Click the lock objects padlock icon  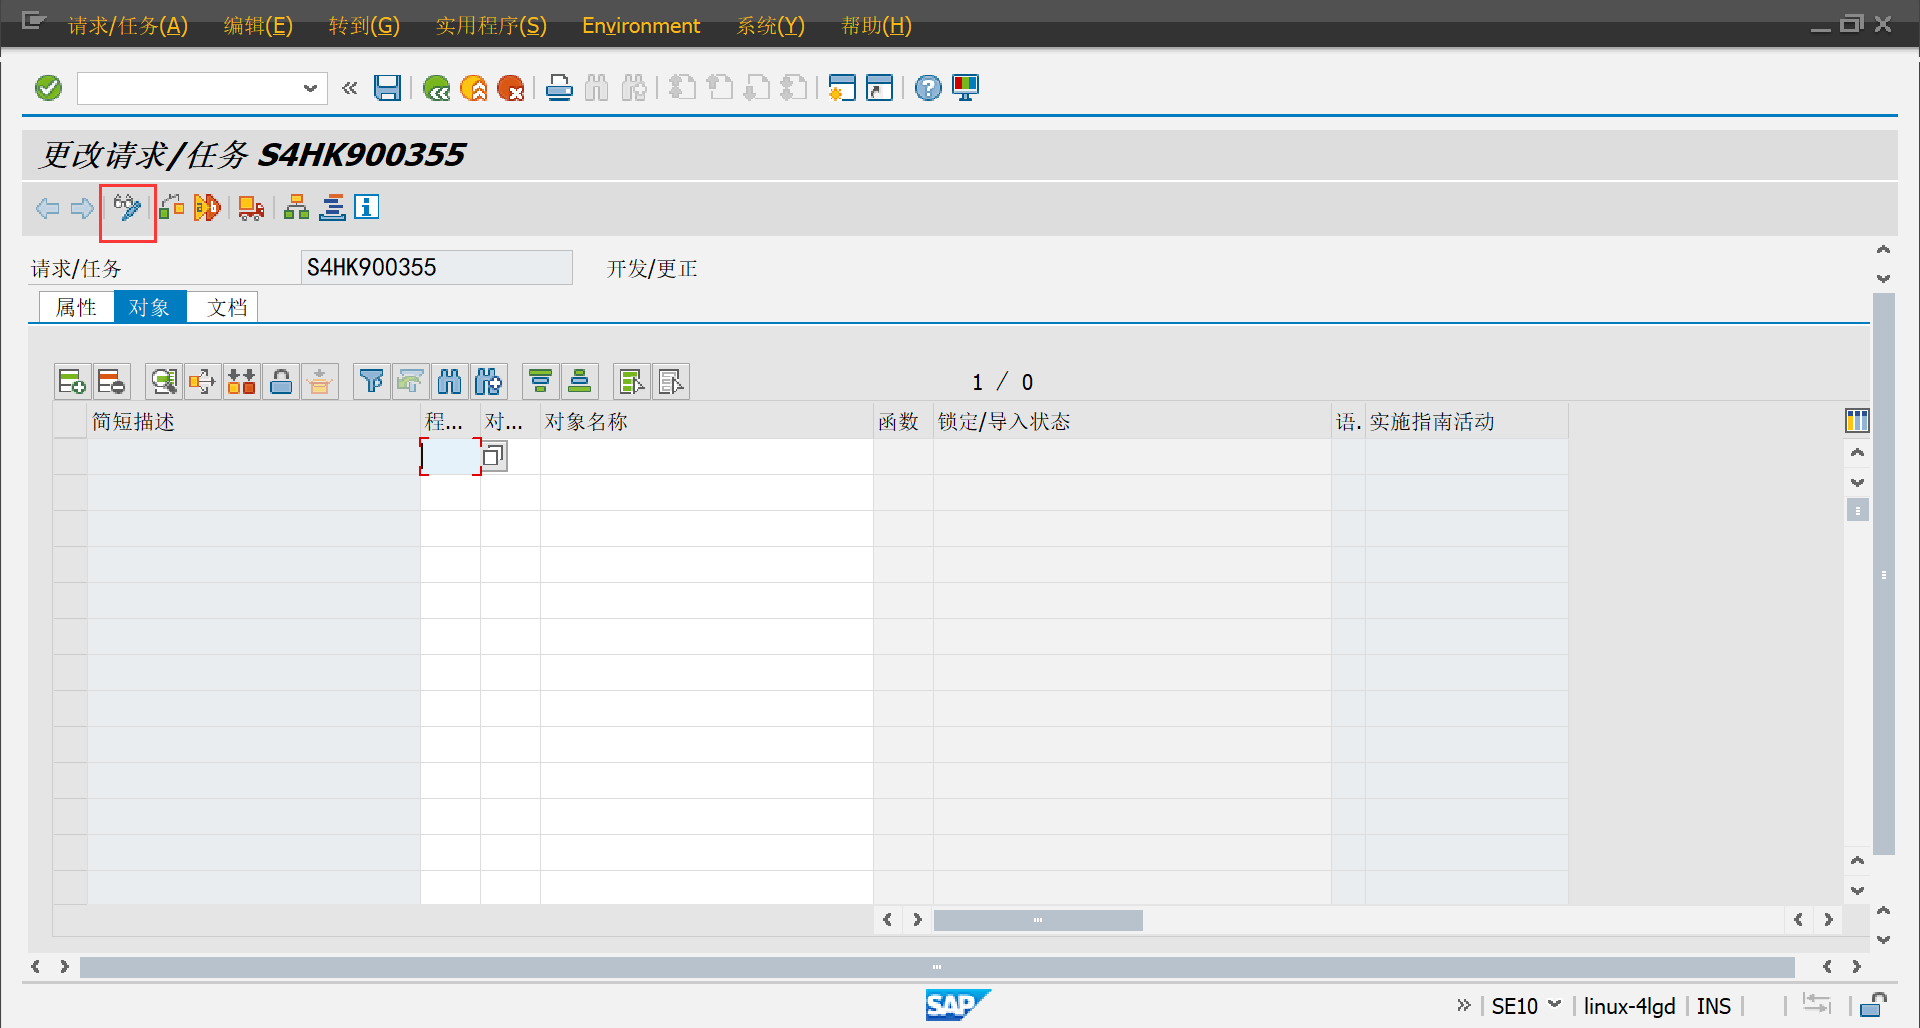click(x=281, y=381)
